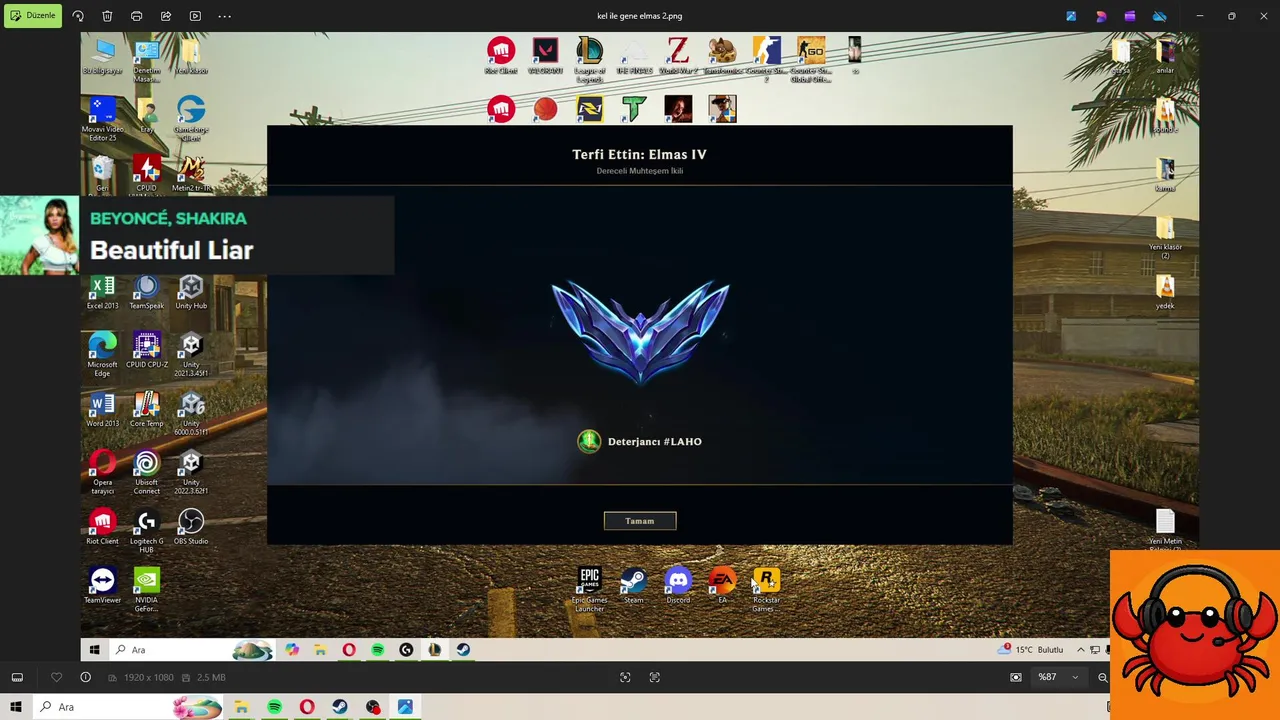Click the Beautiful Liar album cover thumbnail

point(39,236)
